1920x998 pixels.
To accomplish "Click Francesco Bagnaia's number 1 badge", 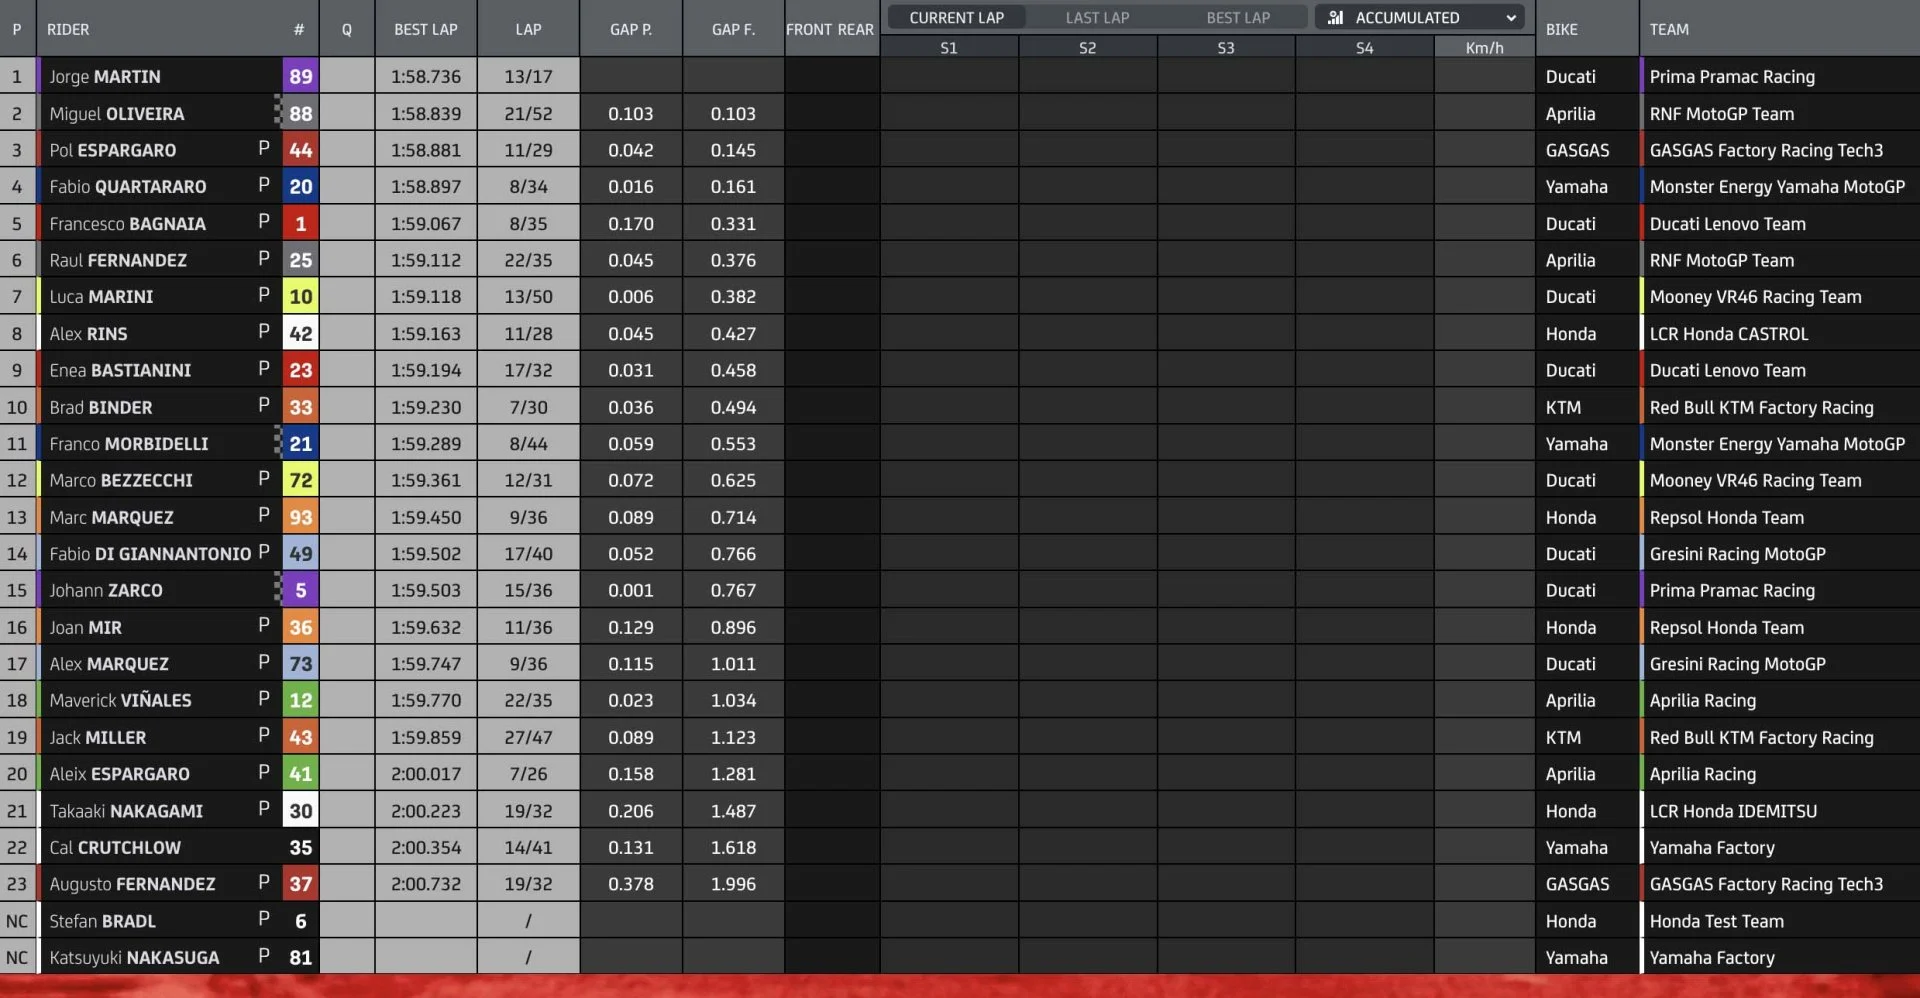I will click(x=300, y=223).
